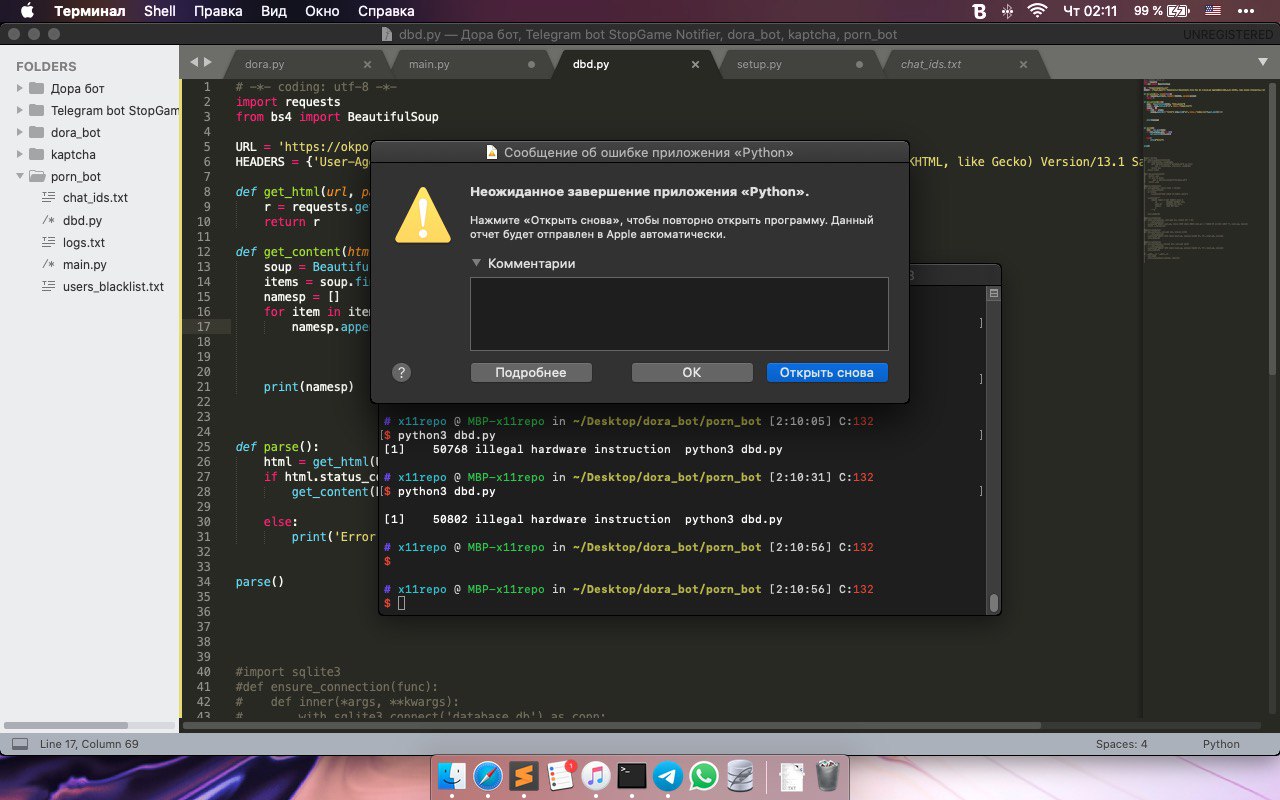The image size is (1280, 800).
Task: Open the Shell menu
Action: click(x=160, y=11)
